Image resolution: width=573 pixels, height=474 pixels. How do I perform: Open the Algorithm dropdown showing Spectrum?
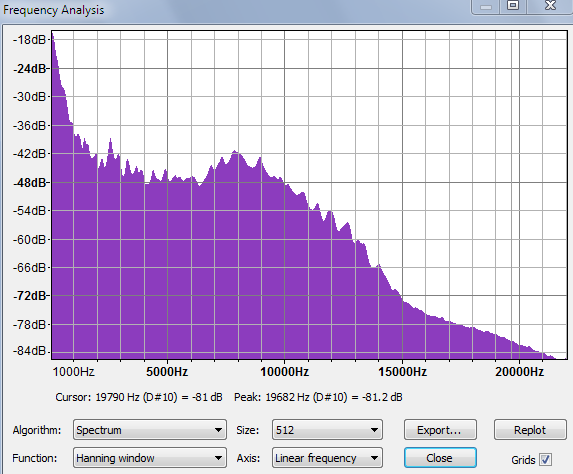150,430
